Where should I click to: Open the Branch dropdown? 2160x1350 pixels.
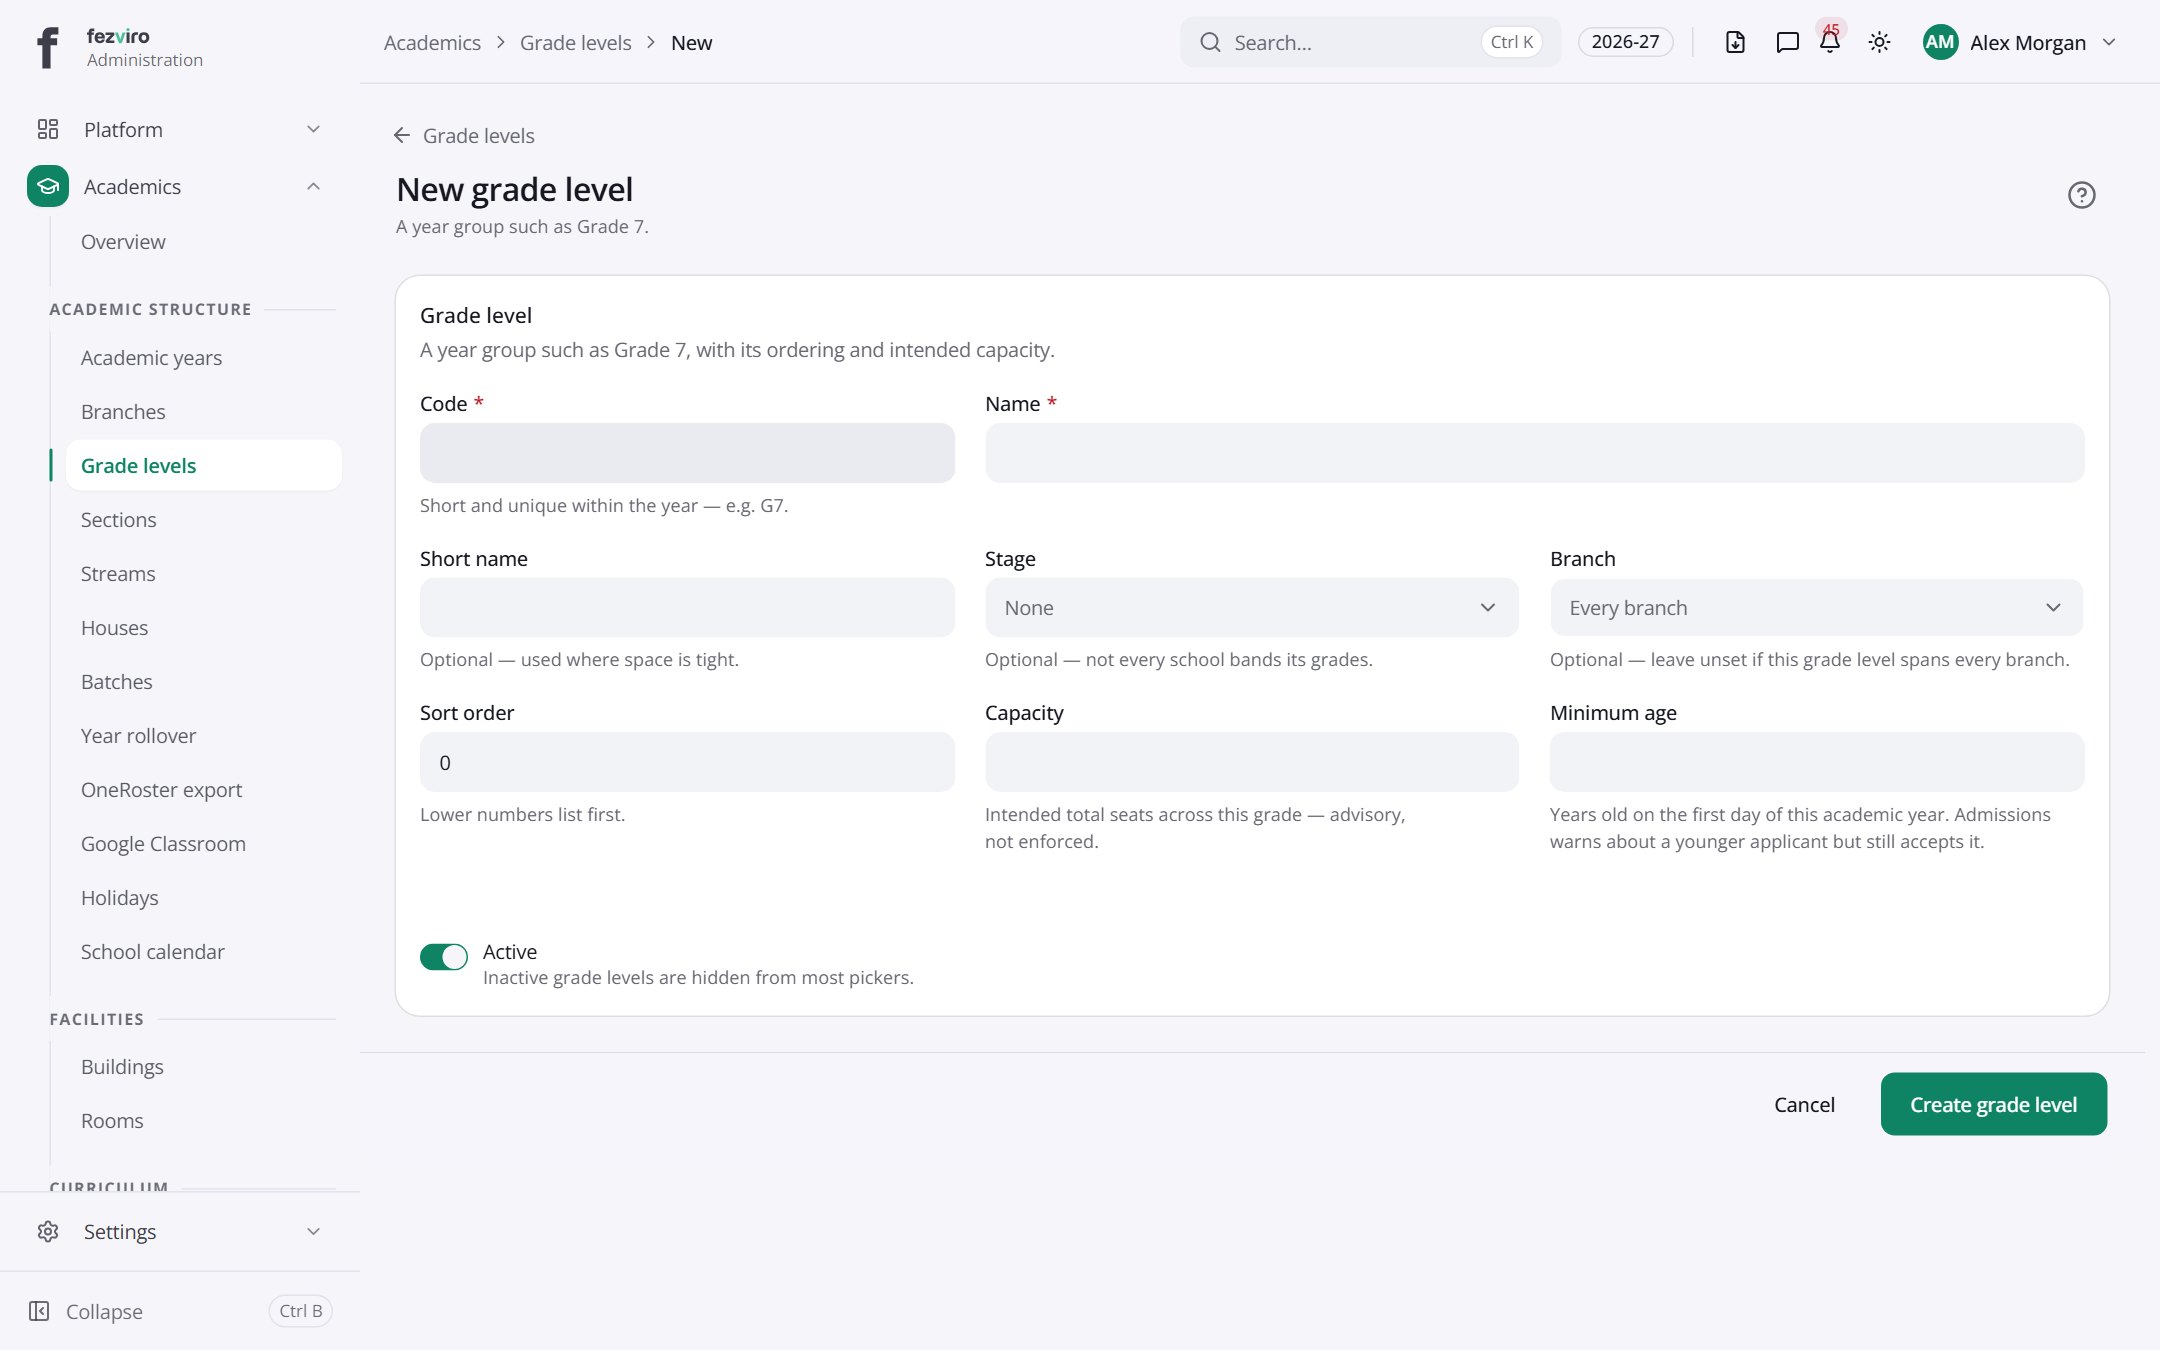tap(1816, 608)
